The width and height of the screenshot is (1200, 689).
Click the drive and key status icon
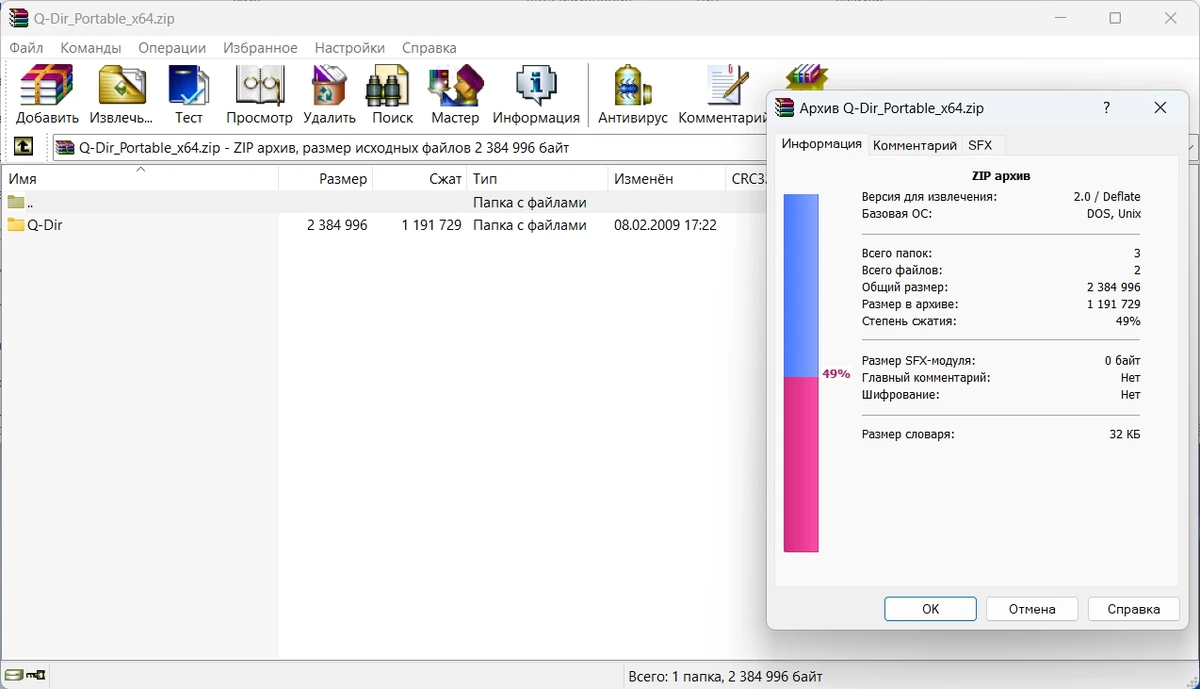click(24, 676)
